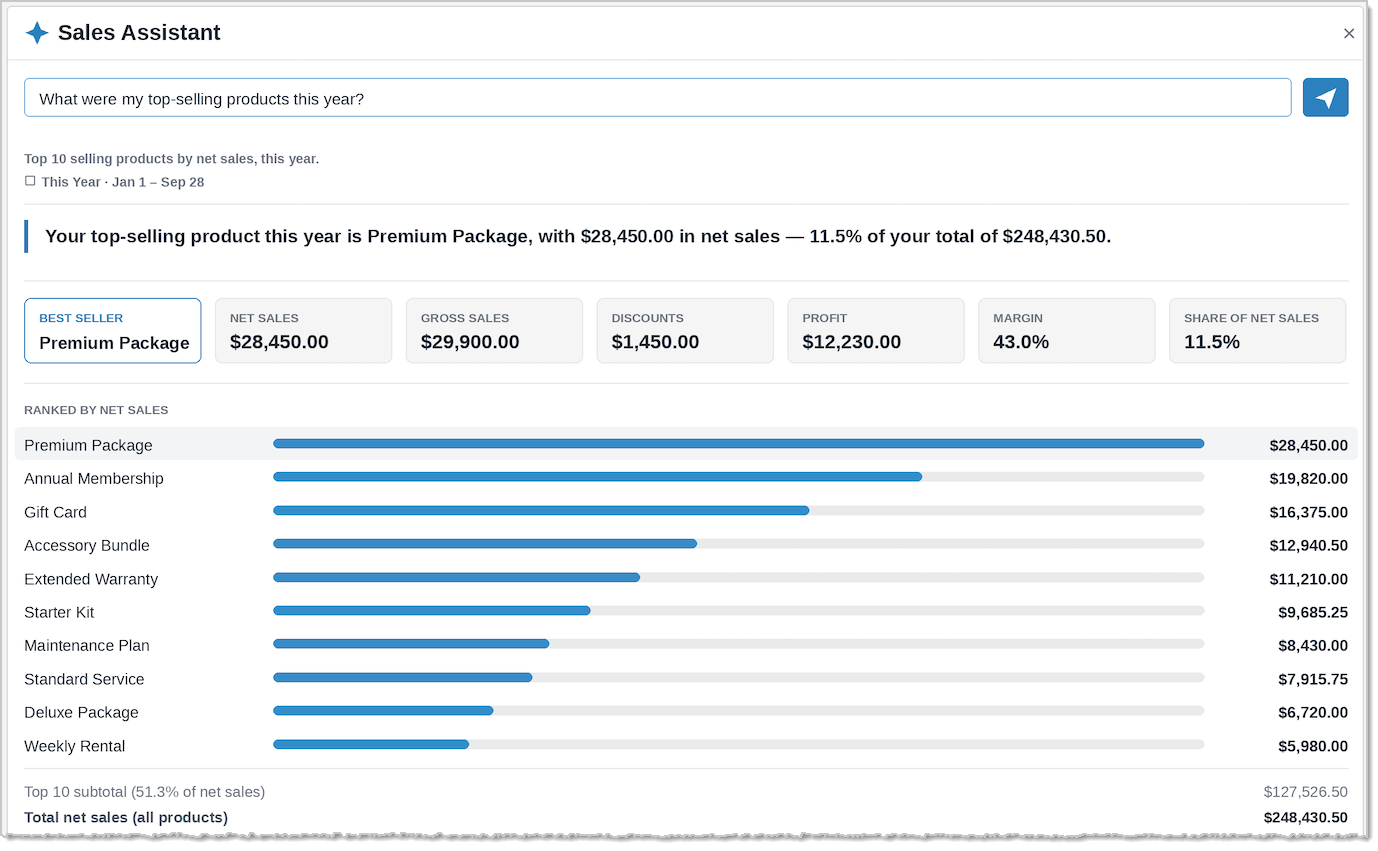Click the Sales Assistant sparkle icon
The height and width of the screenshot is (851, 1378).
[x=37, y=33]
